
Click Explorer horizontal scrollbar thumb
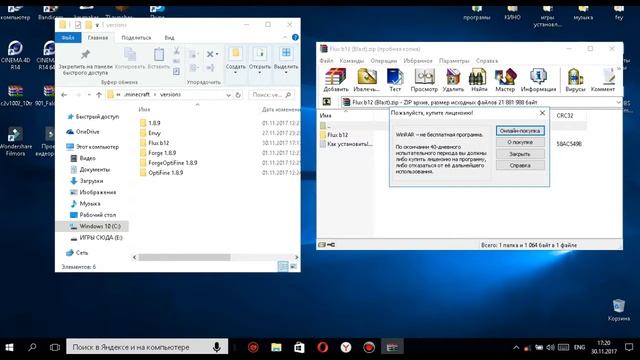pos(184,257)
